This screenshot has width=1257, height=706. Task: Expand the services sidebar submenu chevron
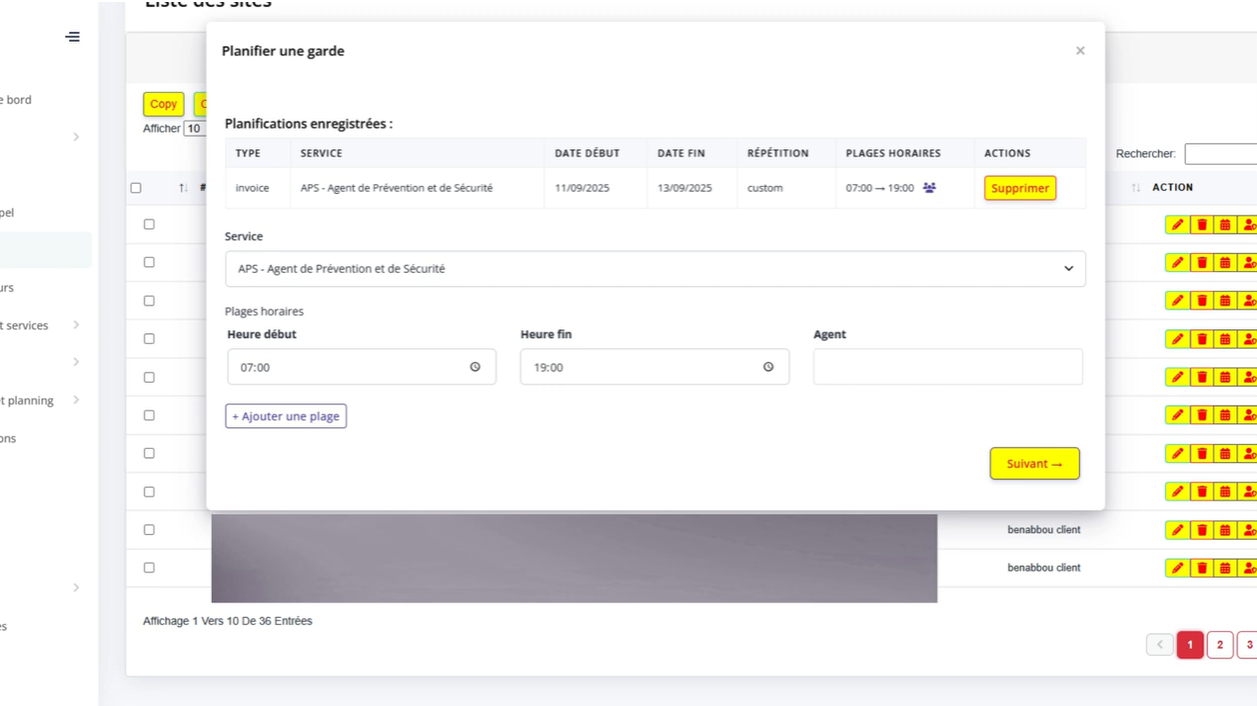pos(76,325)
